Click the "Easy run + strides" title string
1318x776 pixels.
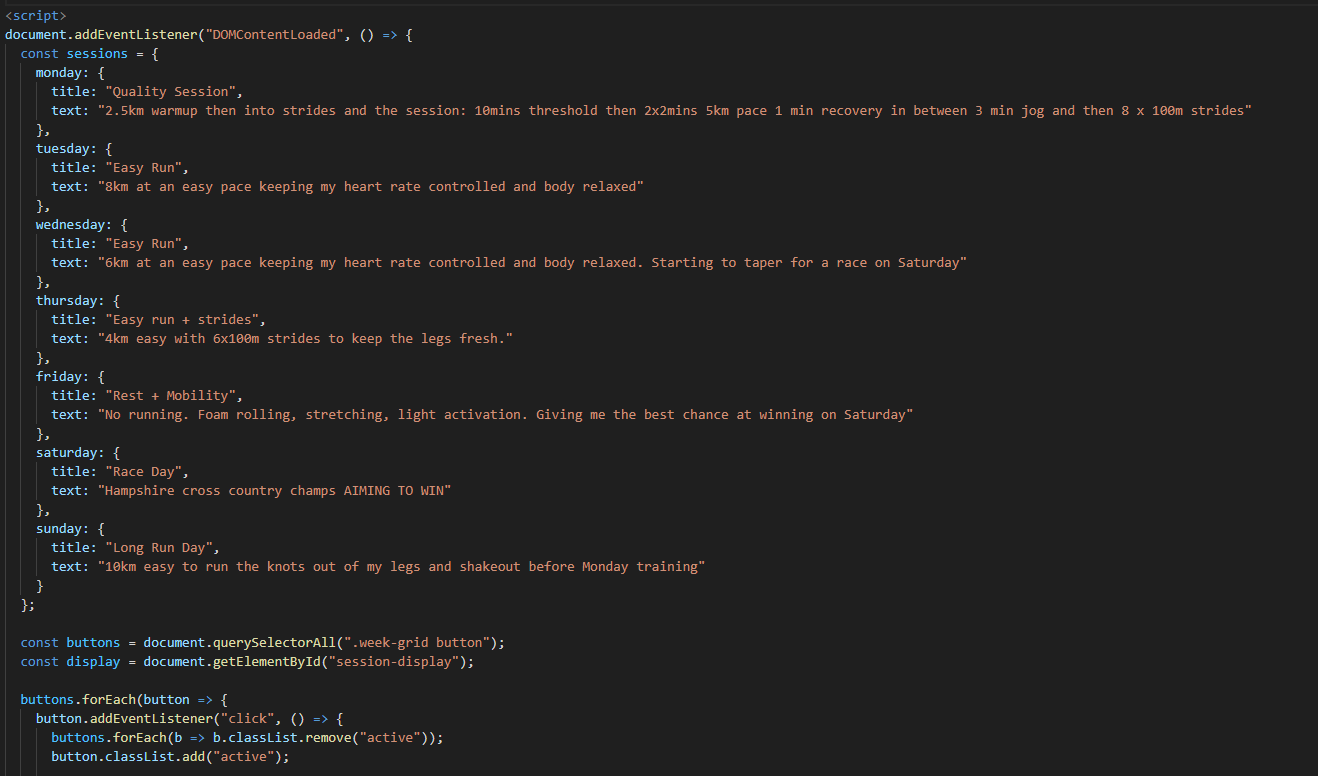click(185, 320)
